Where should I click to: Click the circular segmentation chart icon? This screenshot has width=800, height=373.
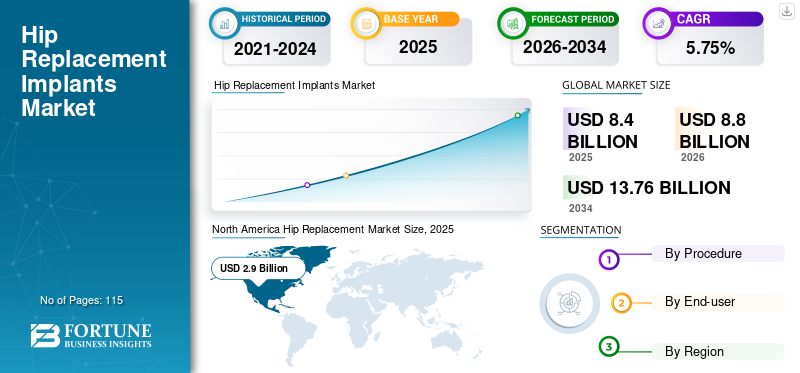click(x=569, y=303)
